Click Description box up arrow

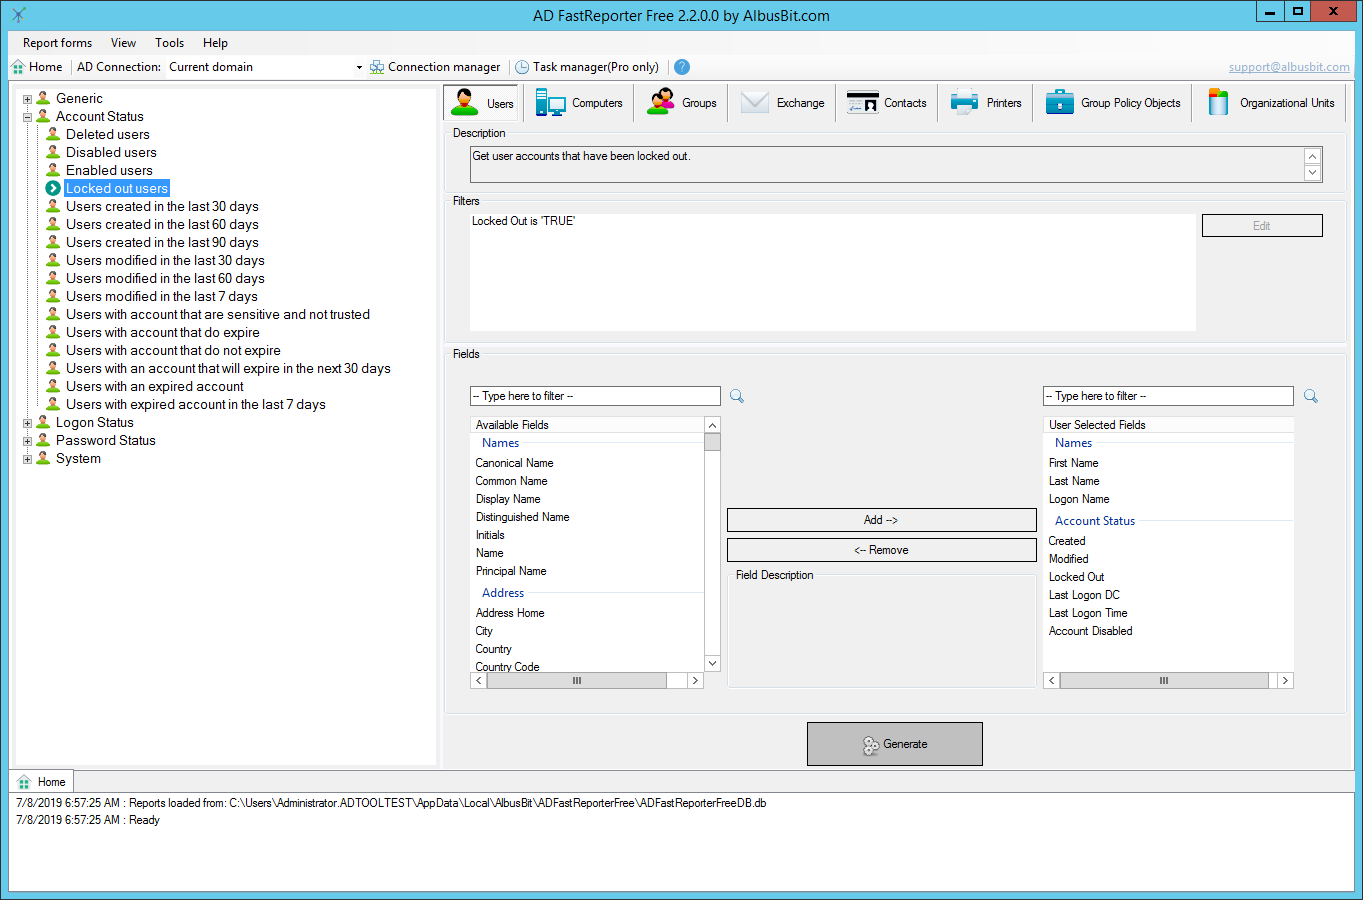[1313, 157]
